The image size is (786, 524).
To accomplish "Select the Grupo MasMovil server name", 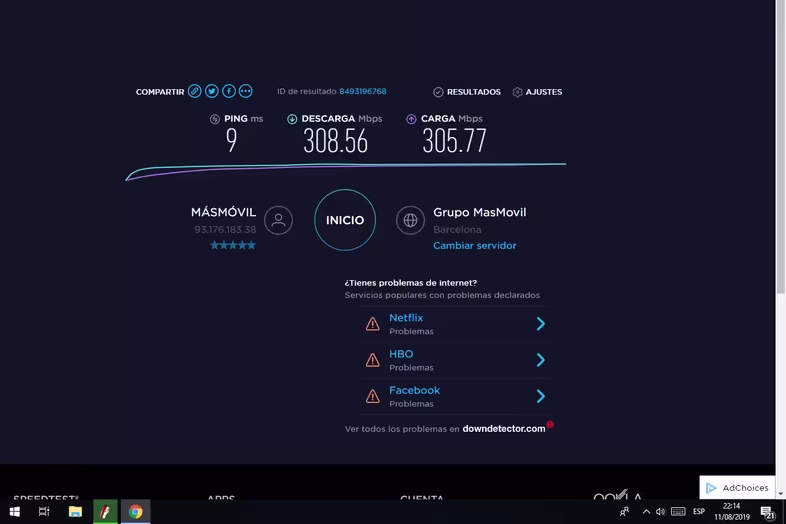I will 480,212.
